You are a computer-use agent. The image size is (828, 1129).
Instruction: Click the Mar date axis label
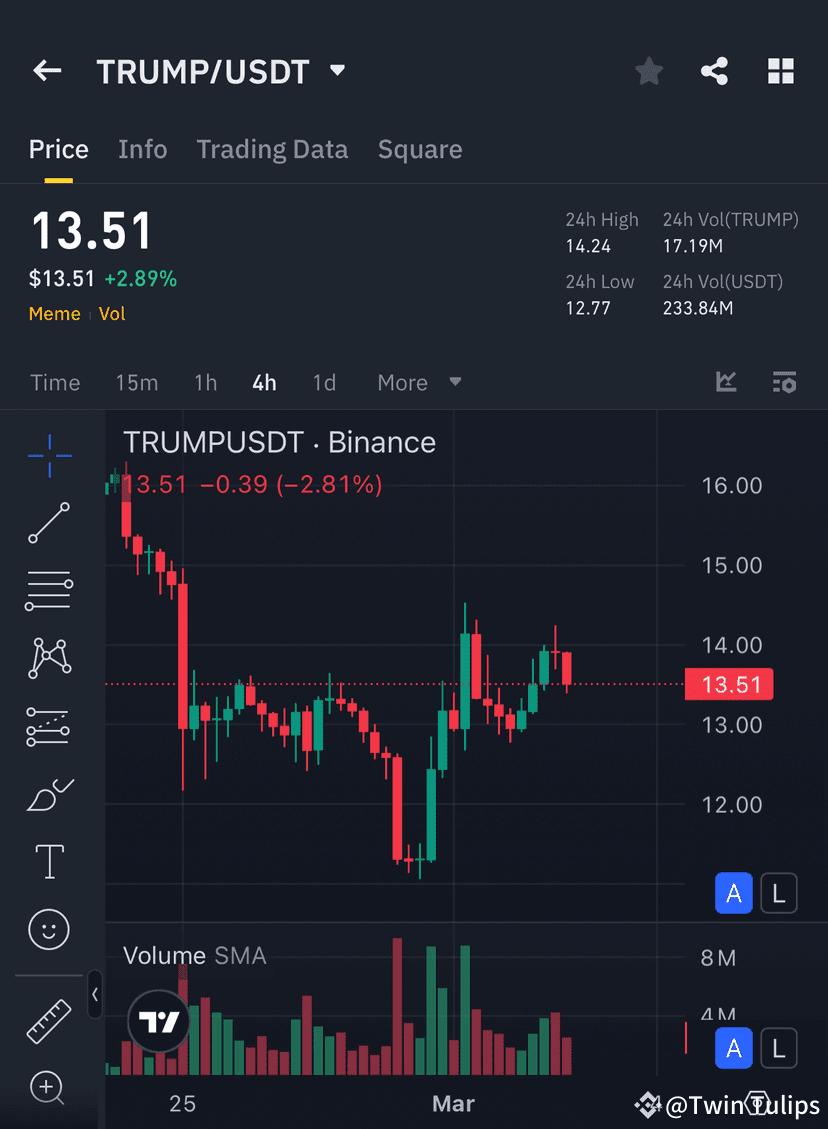453,1103
